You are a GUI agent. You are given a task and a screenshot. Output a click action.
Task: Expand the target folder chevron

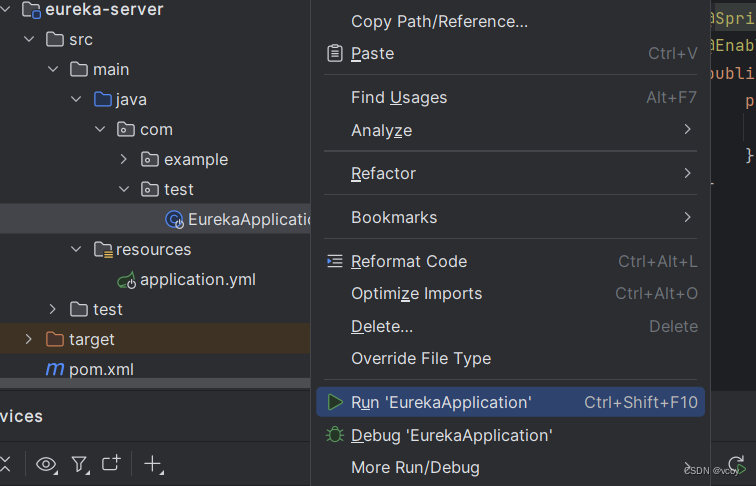click(29, 339)
